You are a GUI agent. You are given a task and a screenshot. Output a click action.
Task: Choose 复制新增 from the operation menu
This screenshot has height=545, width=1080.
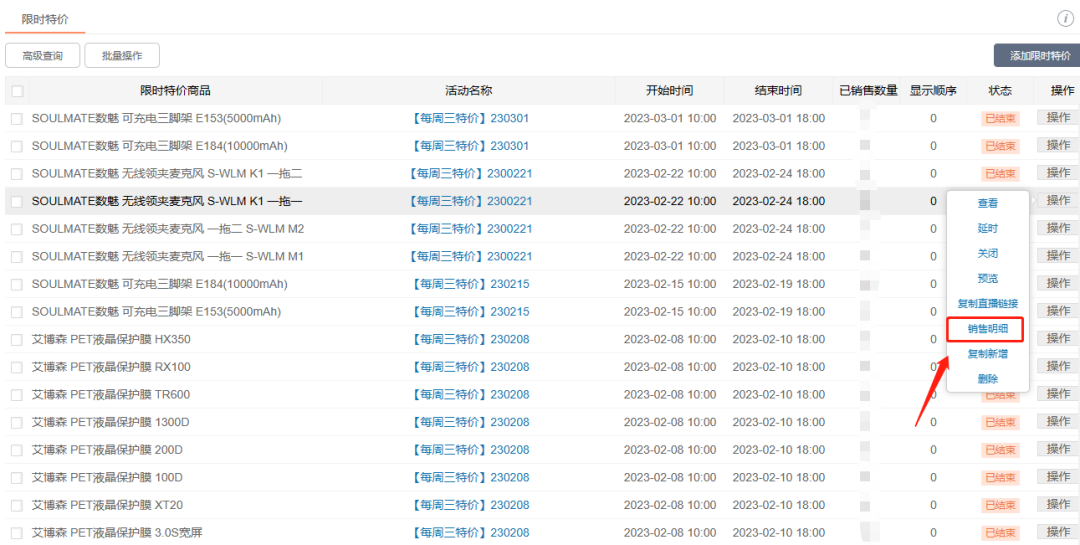point(988,354)
